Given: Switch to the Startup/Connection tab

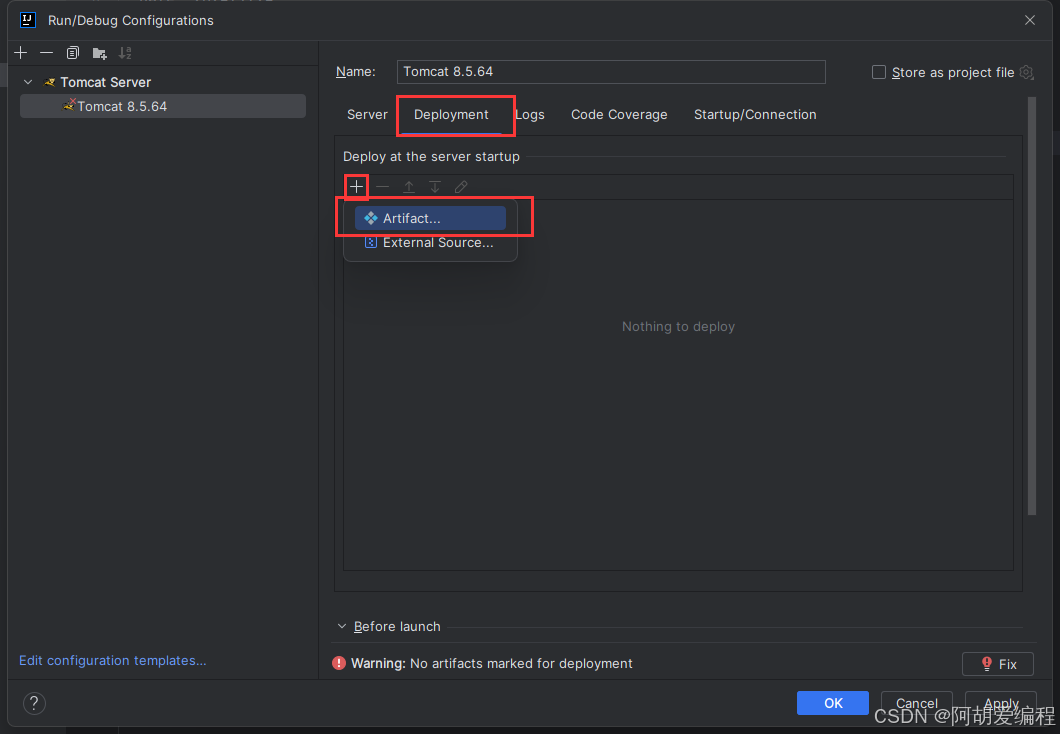Looking at the screenshot, I should click(x=754, y=114).
